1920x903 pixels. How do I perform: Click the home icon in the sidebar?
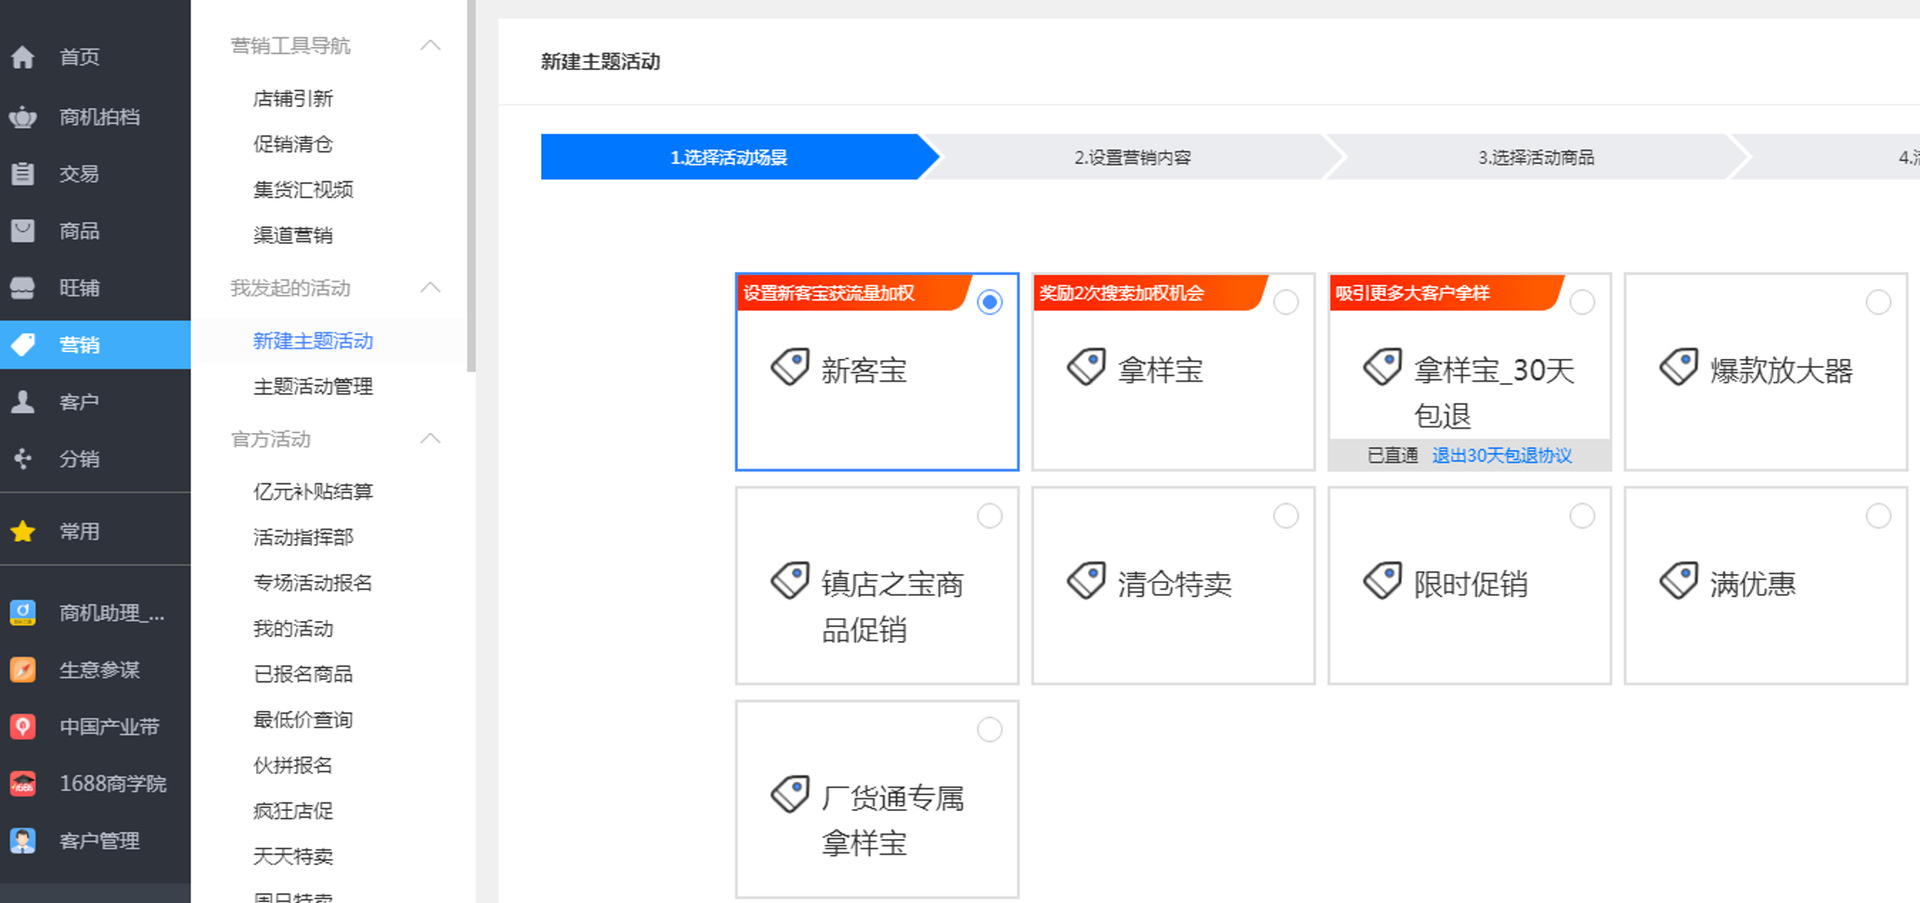pyautogui.click(x=23, y=58)
